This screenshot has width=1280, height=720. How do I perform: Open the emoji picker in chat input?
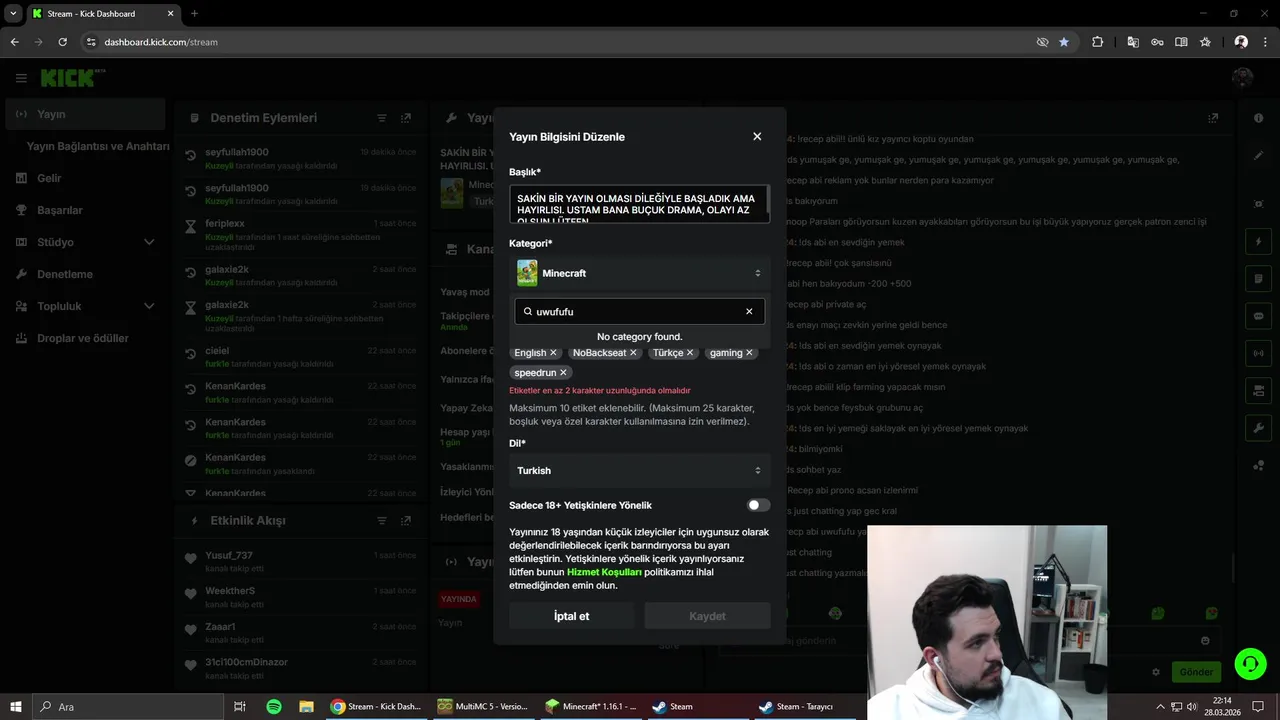click(x=1205, y=641)
